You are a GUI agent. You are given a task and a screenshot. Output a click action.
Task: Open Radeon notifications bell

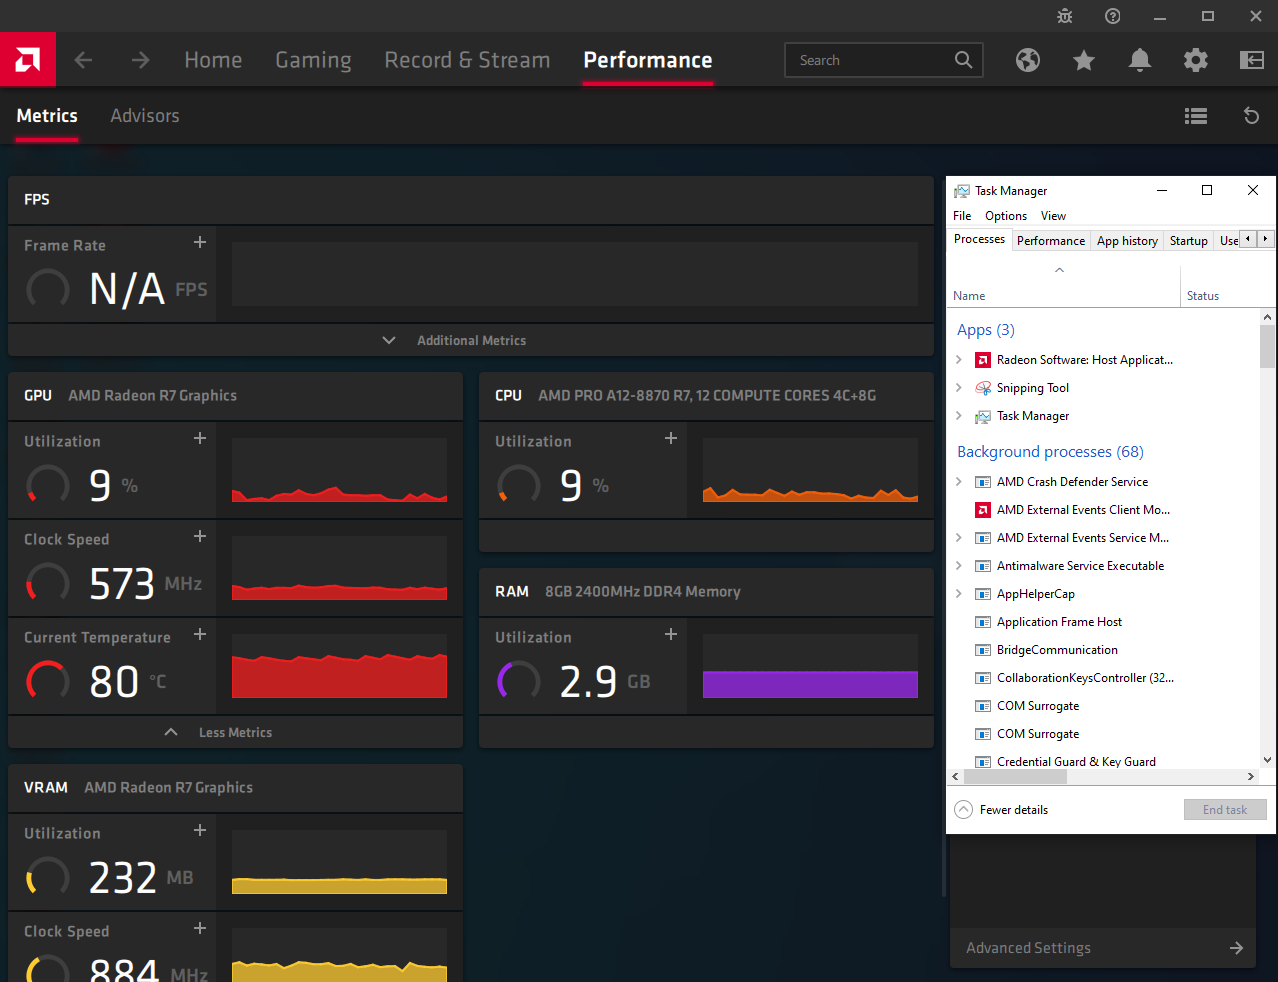(1139, 60)
